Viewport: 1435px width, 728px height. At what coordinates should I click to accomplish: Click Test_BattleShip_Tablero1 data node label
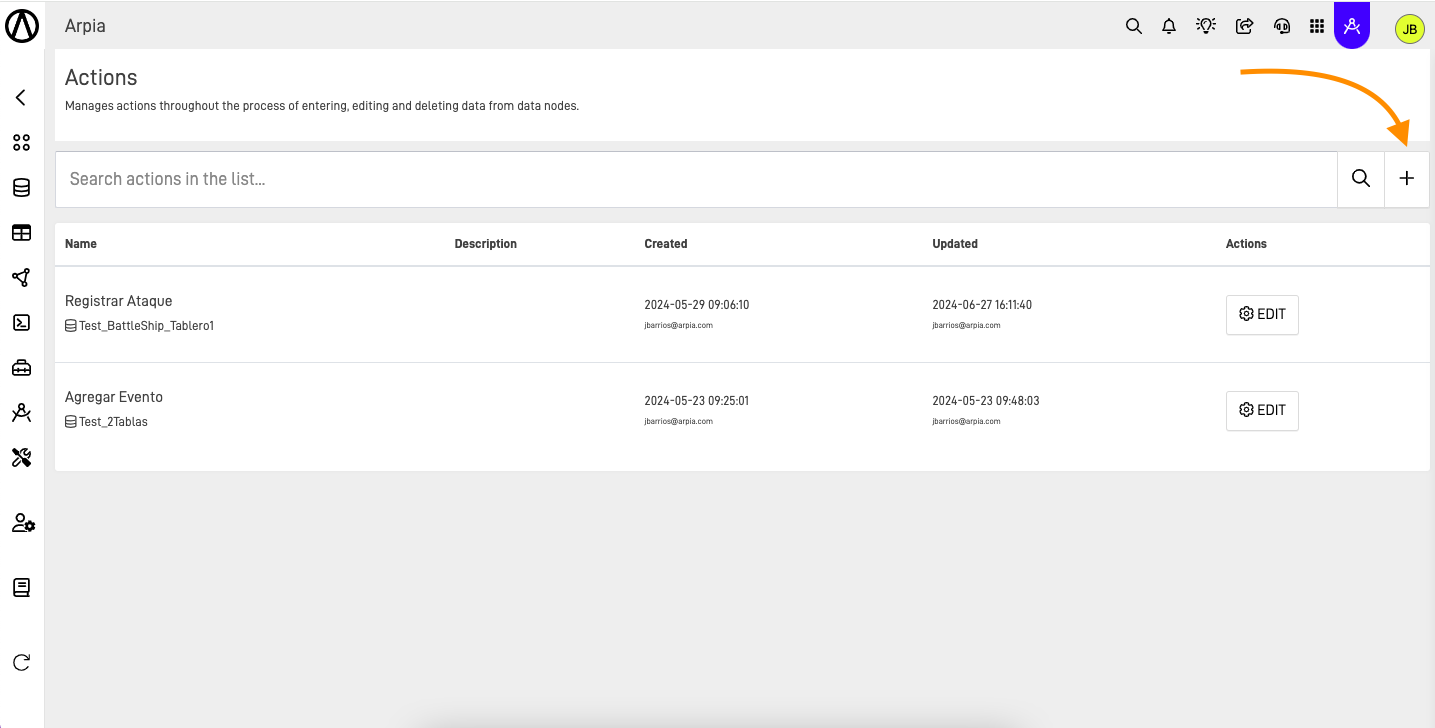point(146,326)
